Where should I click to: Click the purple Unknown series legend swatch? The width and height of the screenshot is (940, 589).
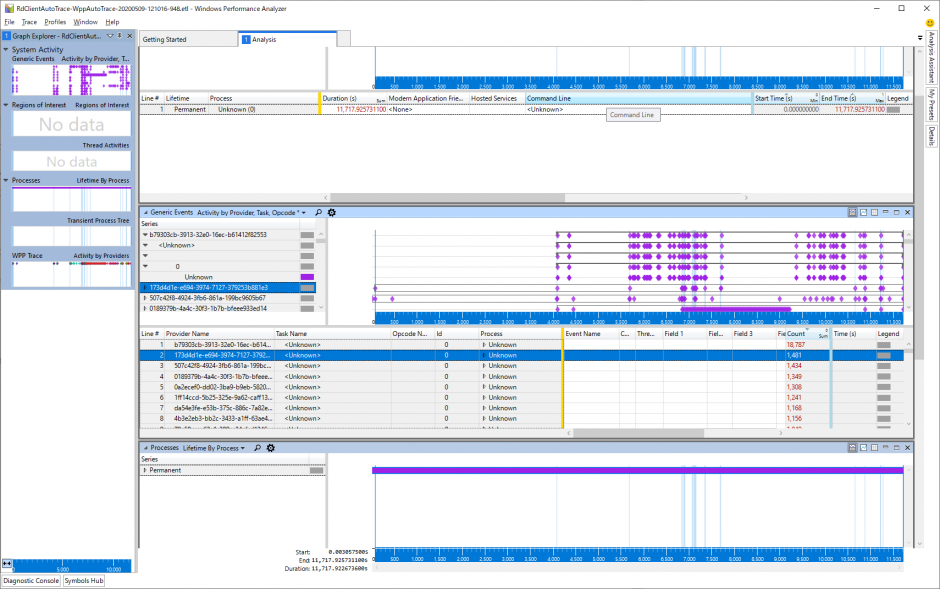tap(309, 277)
